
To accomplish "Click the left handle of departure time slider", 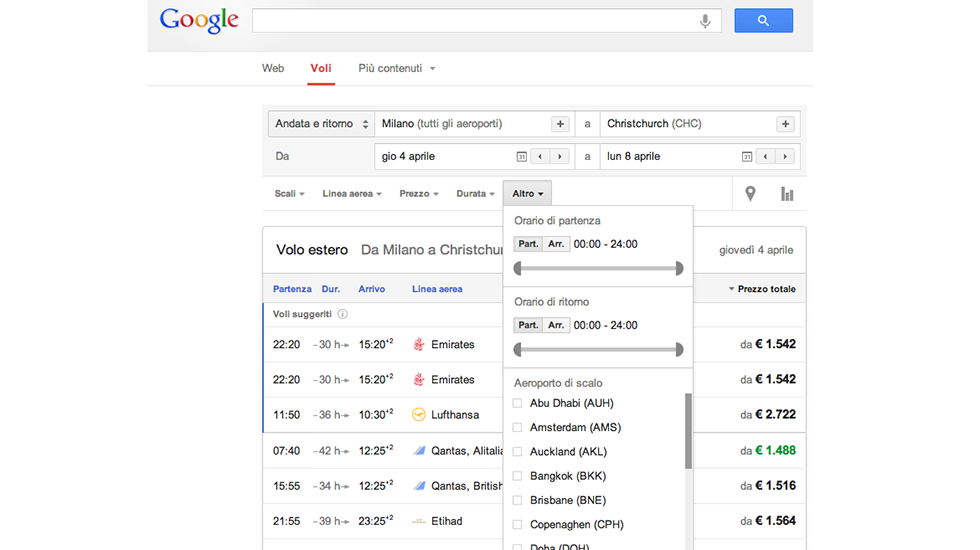I will 517,268.
